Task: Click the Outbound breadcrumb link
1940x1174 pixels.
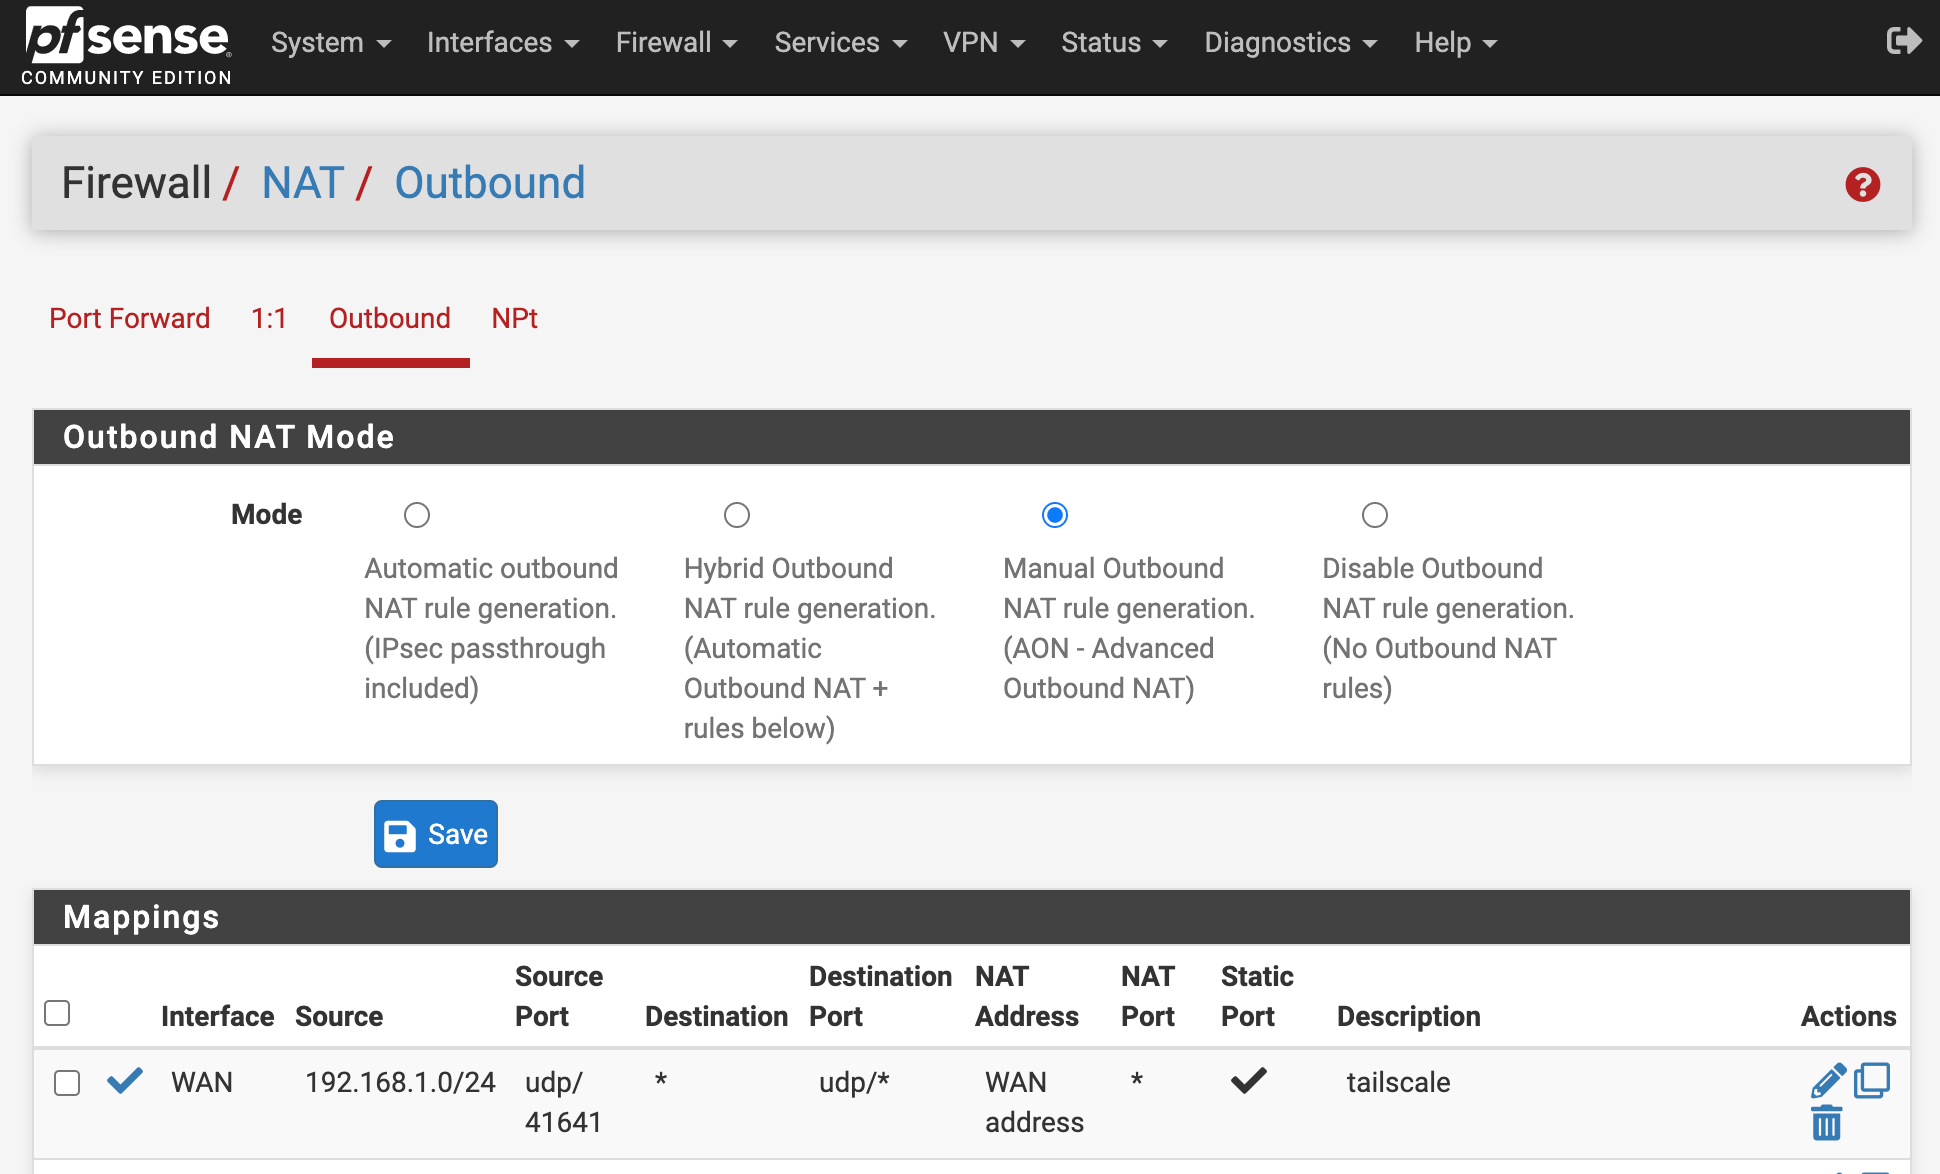Action: point(489,183)
